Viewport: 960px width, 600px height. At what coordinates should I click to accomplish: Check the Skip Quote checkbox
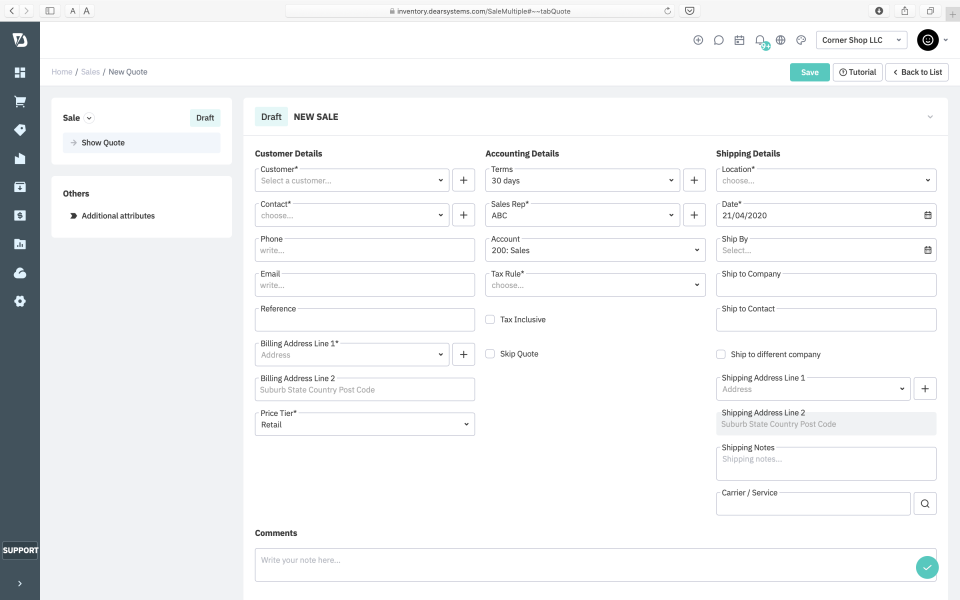click(490, 354)
